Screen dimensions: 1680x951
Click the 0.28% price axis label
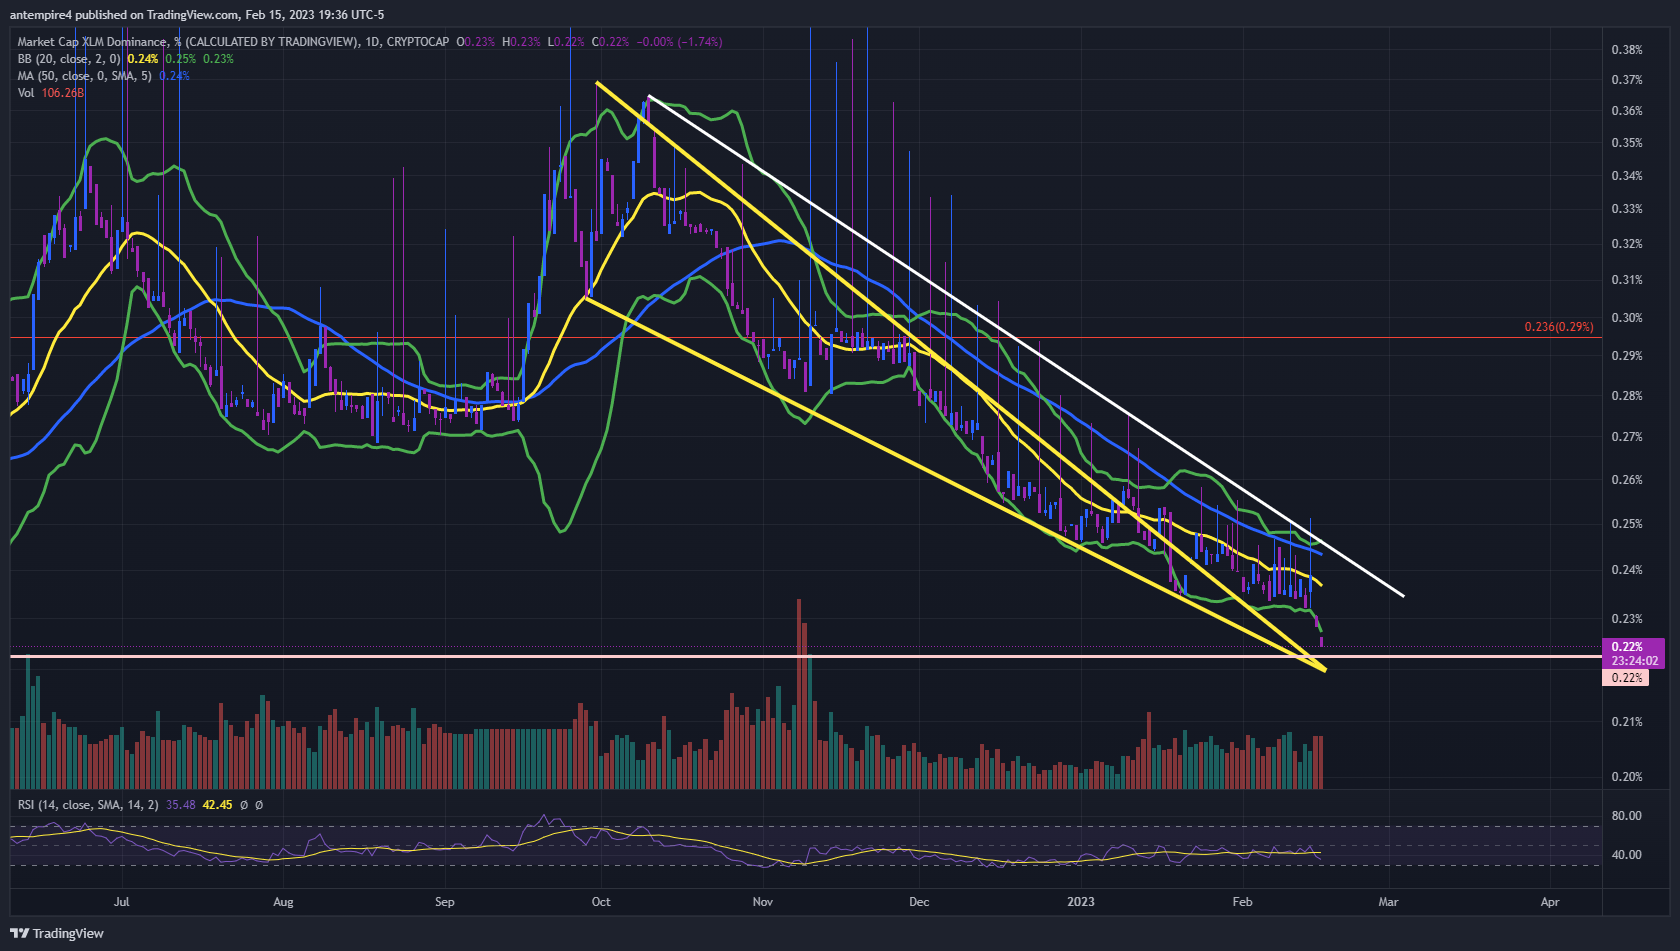(x=1627, y=396)
